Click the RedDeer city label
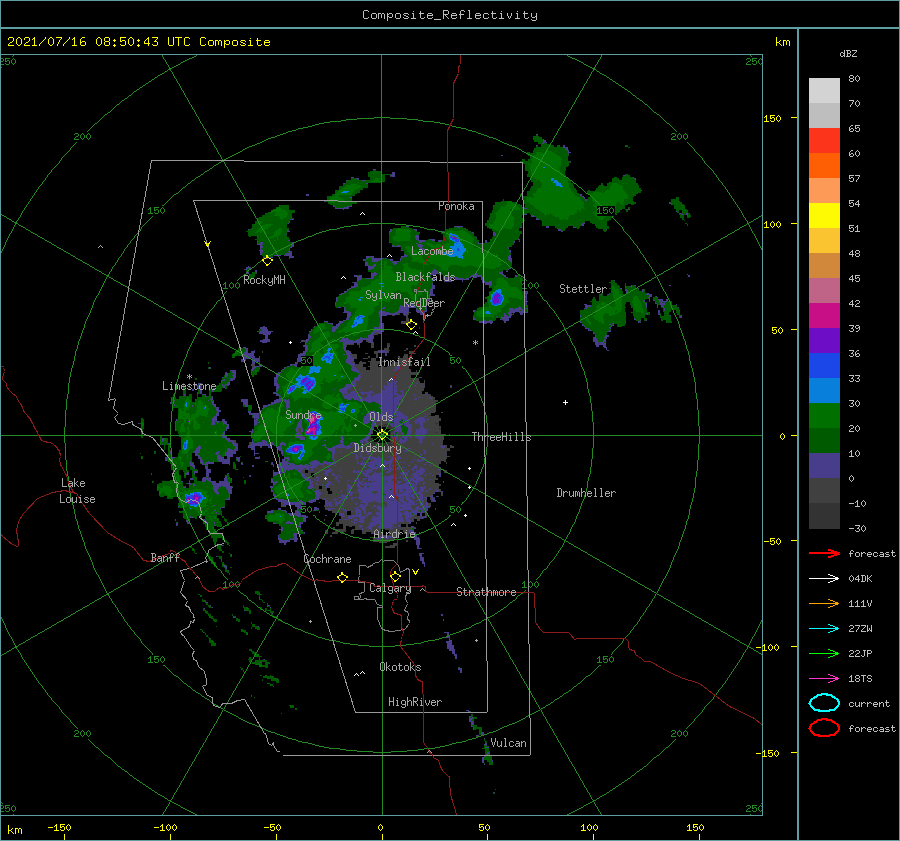 pyautogui.click(x=424, y=303)
